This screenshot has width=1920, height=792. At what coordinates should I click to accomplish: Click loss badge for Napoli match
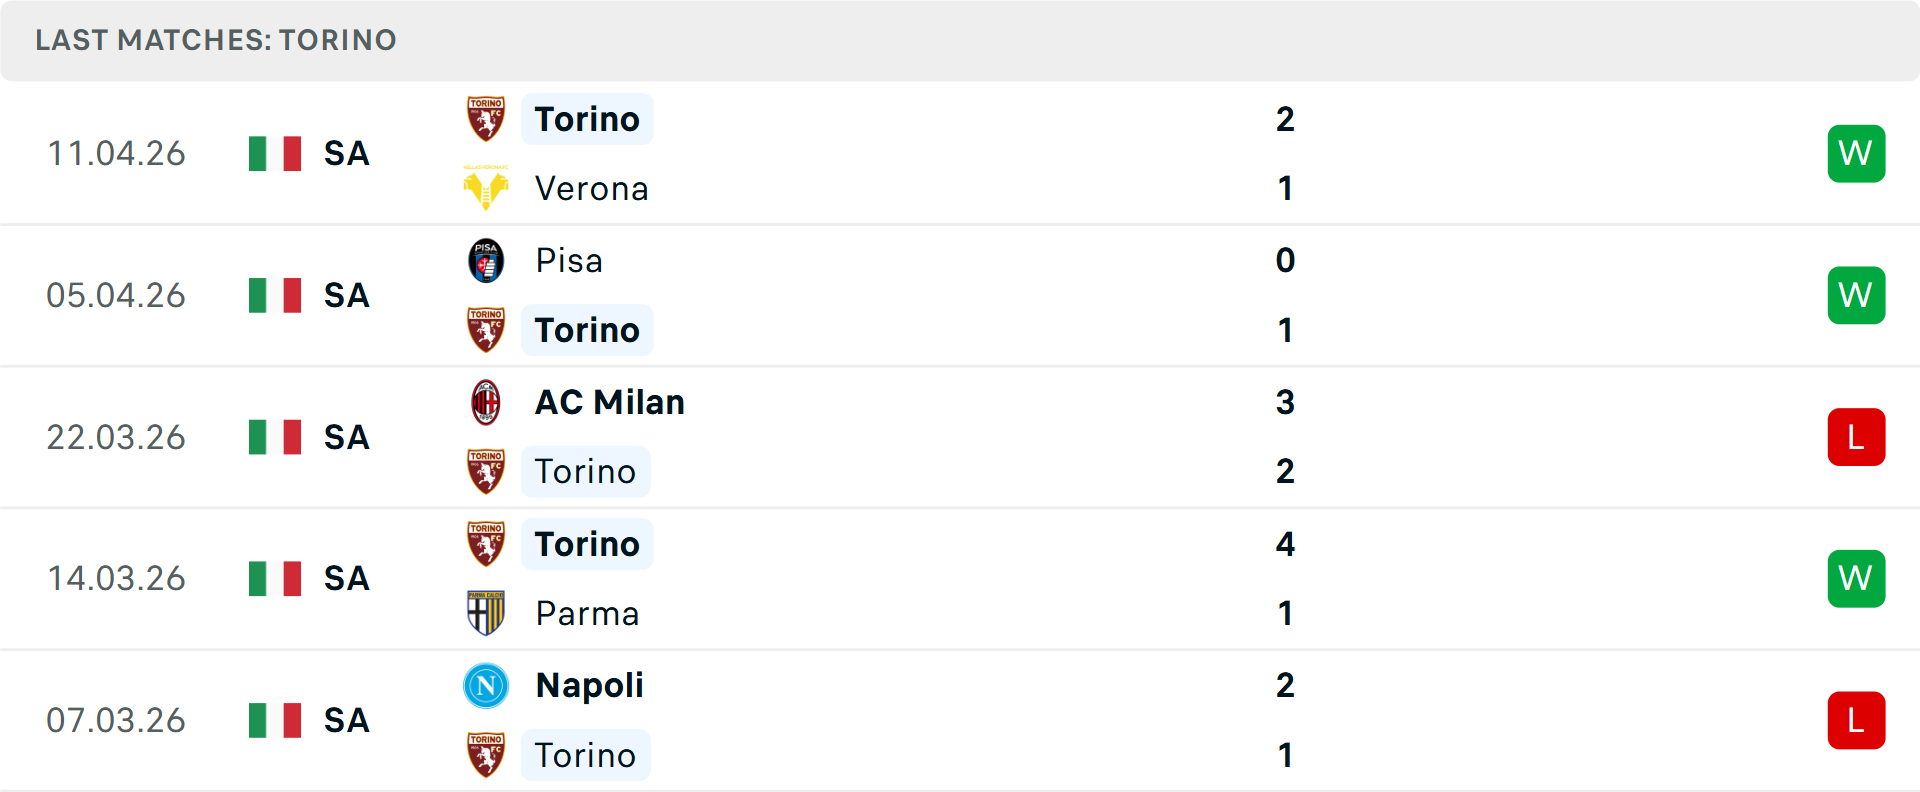pyautogui.click(x=1856, y=720)
